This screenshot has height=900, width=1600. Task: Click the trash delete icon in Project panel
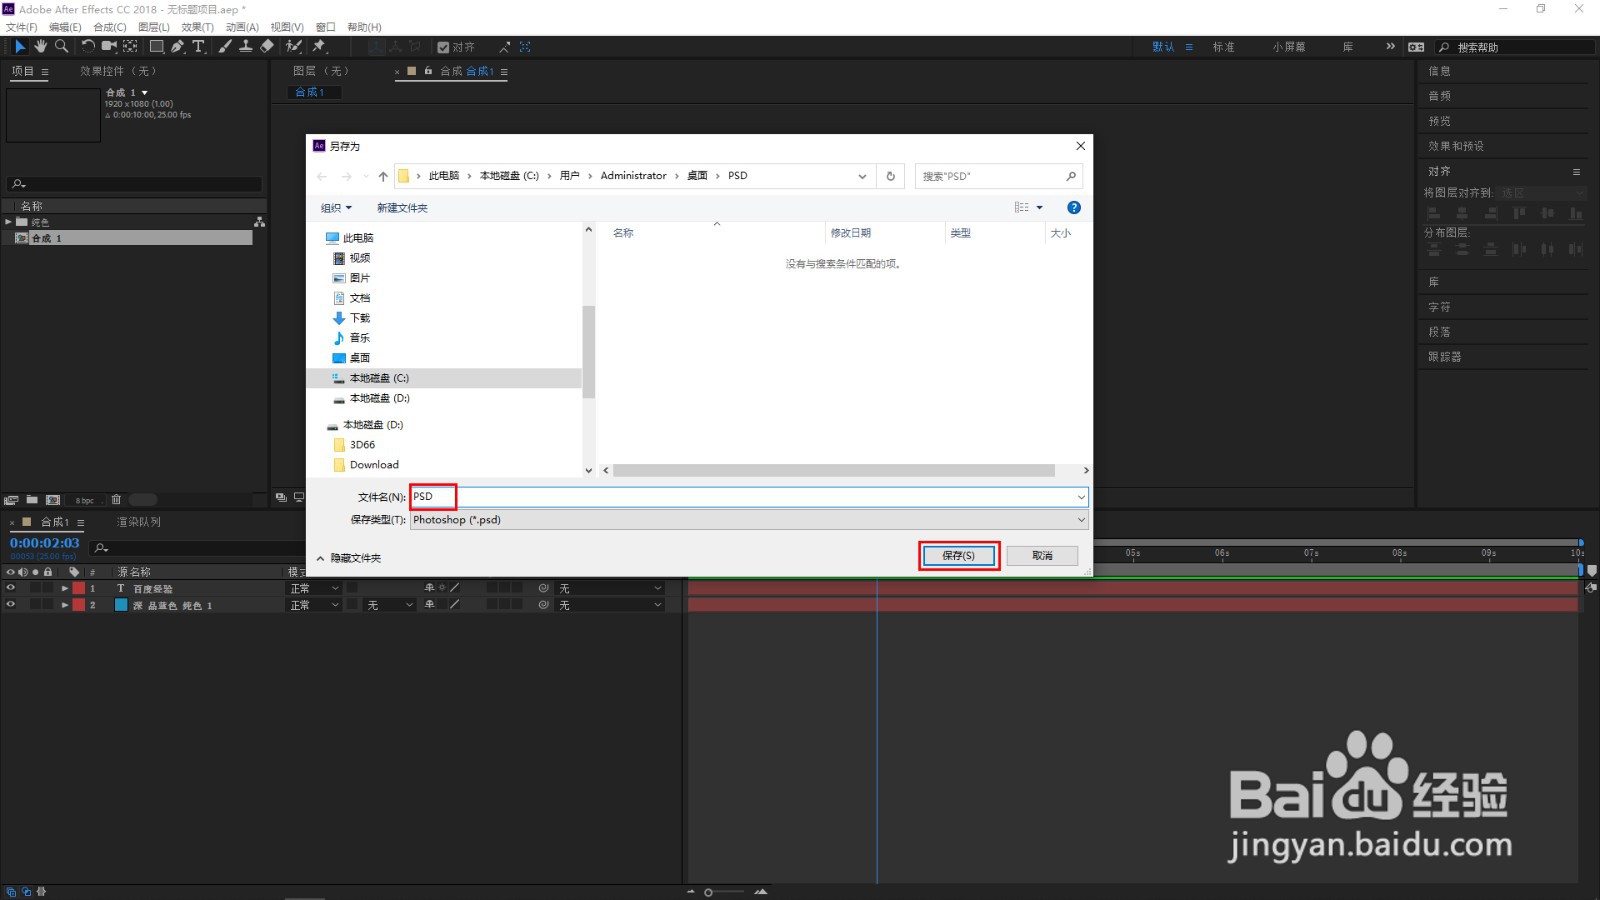coord(116,500)
